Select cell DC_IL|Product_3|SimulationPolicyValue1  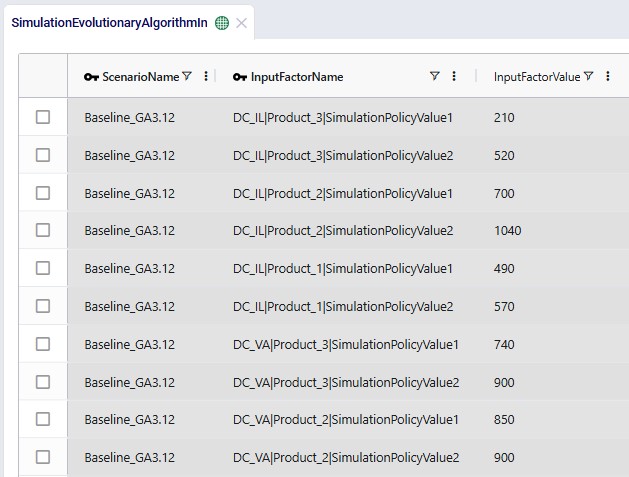343,118
